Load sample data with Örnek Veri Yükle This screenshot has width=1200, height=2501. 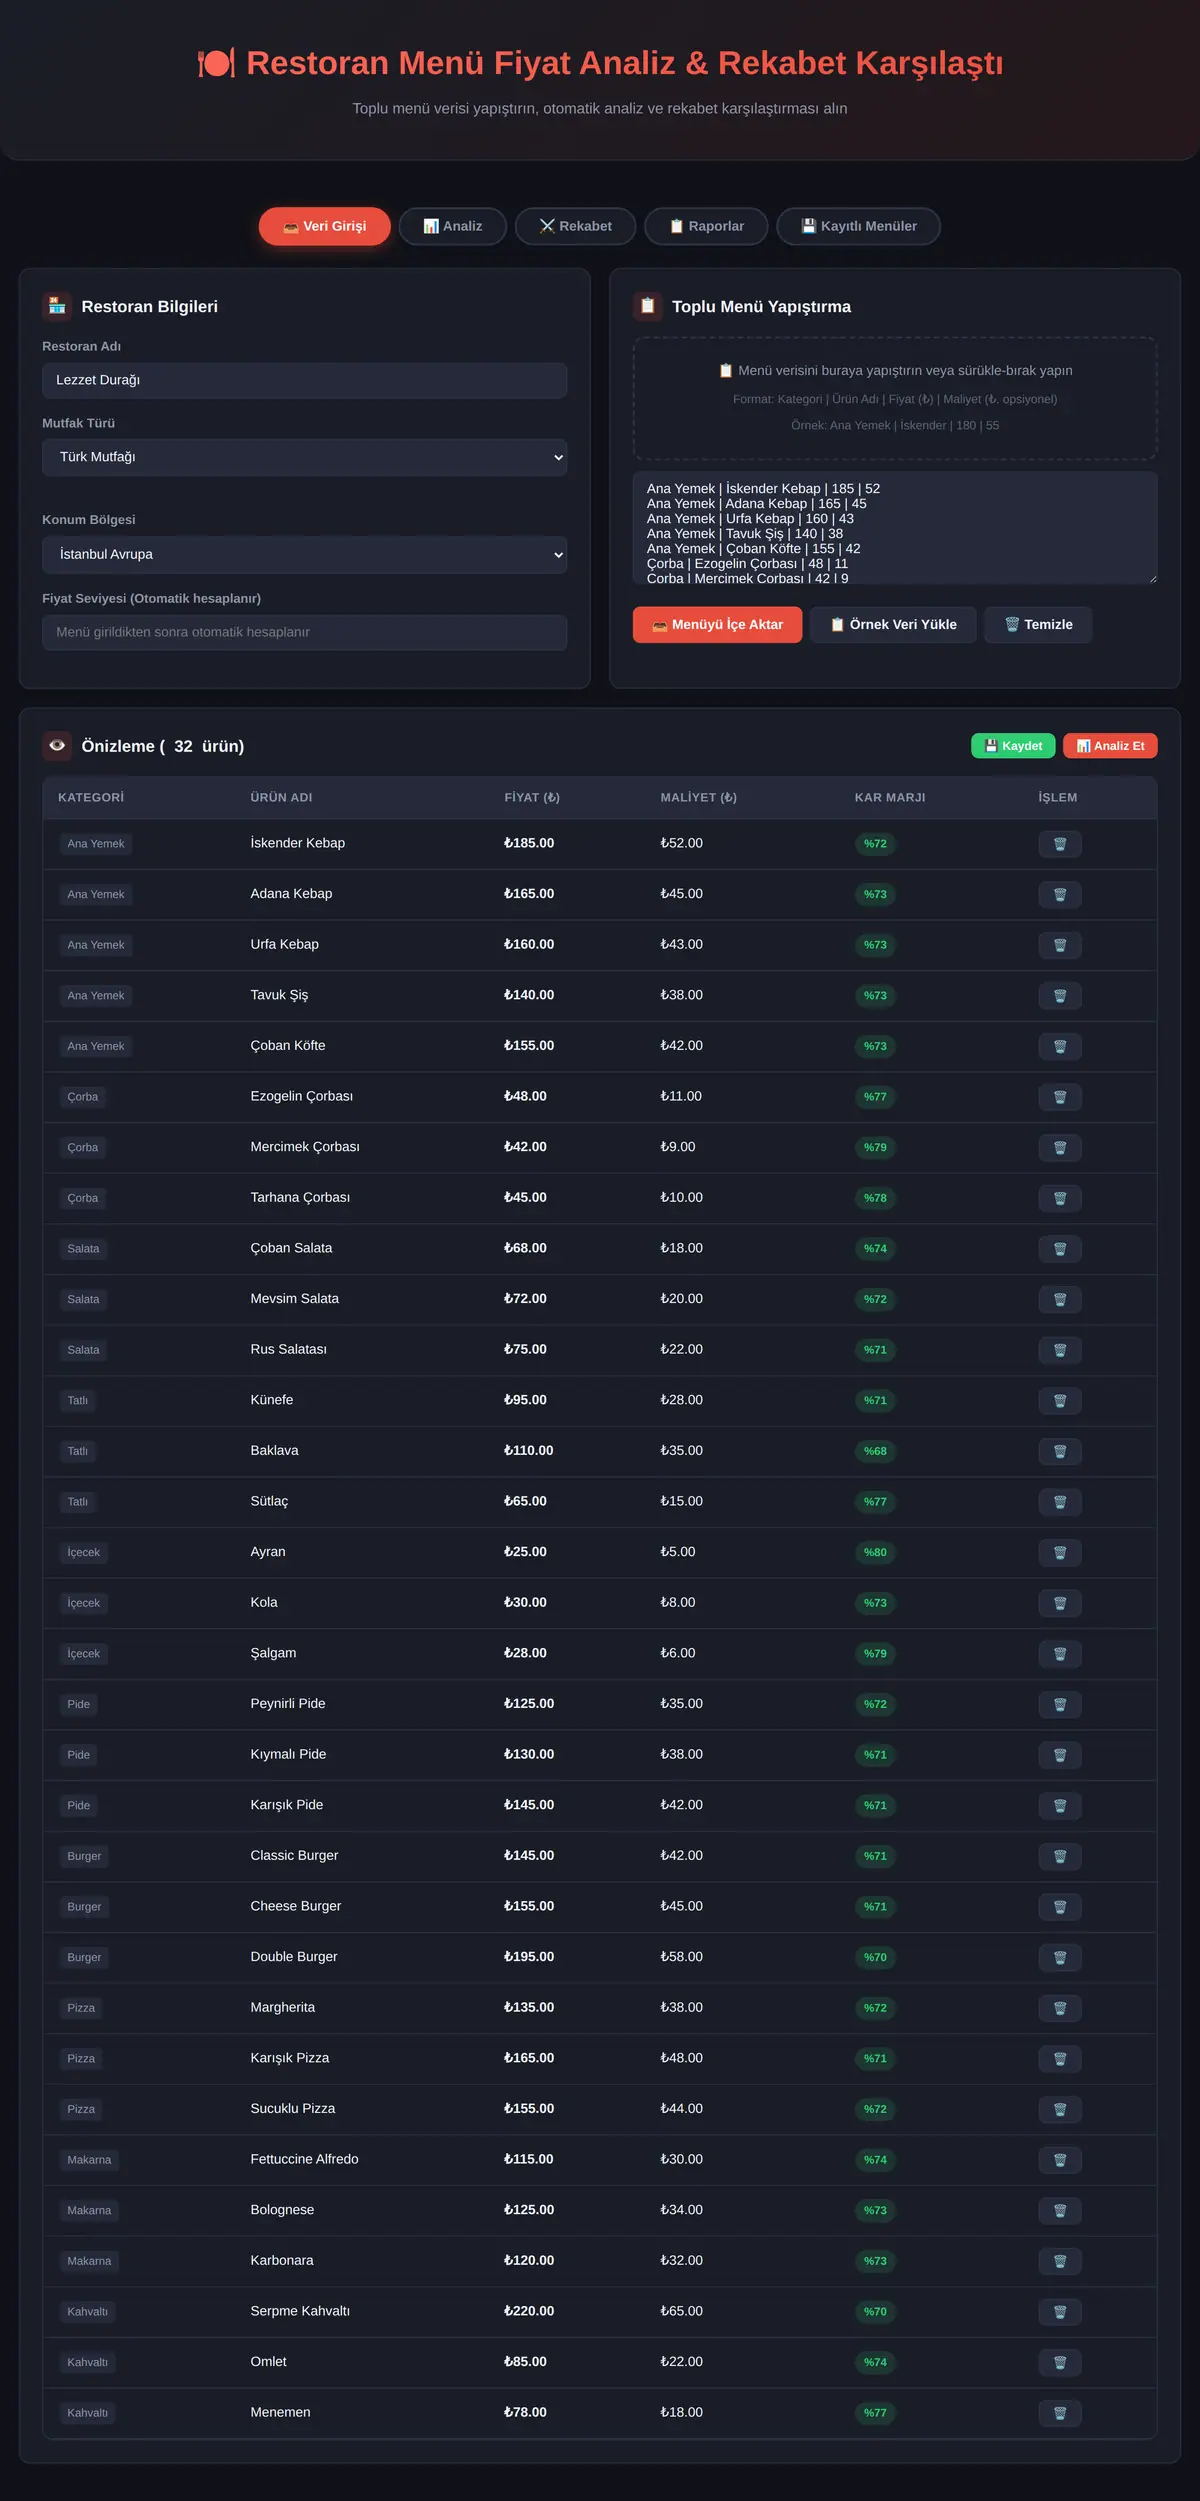tap(893, 624)
